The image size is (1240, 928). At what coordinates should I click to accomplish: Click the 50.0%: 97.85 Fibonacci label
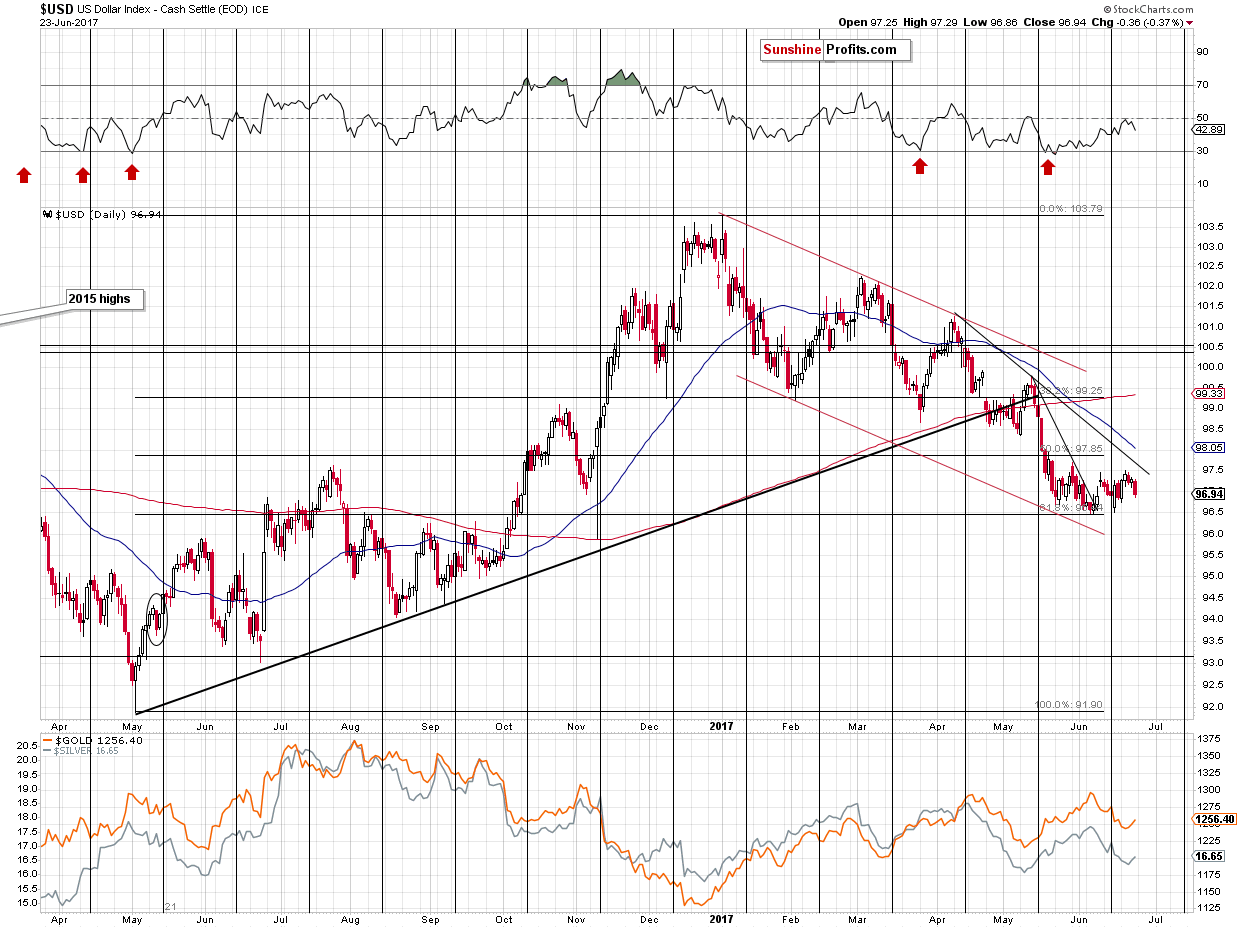1073,449
